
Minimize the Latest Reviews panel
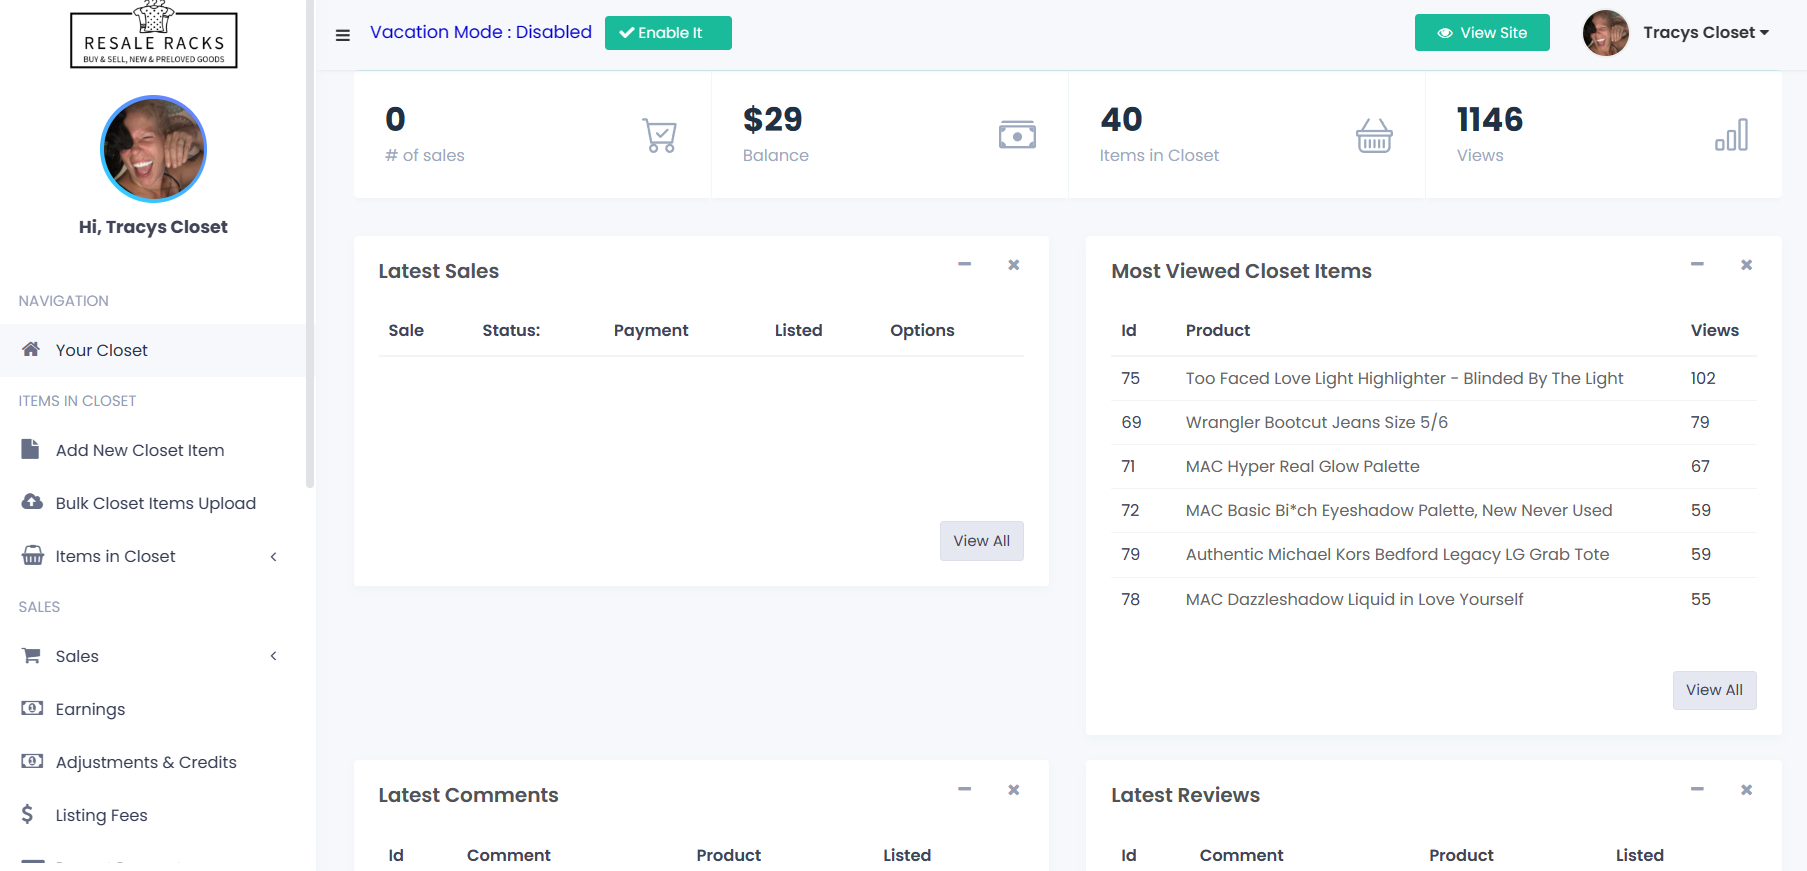pyautogui.click(x=1697, y=789)
